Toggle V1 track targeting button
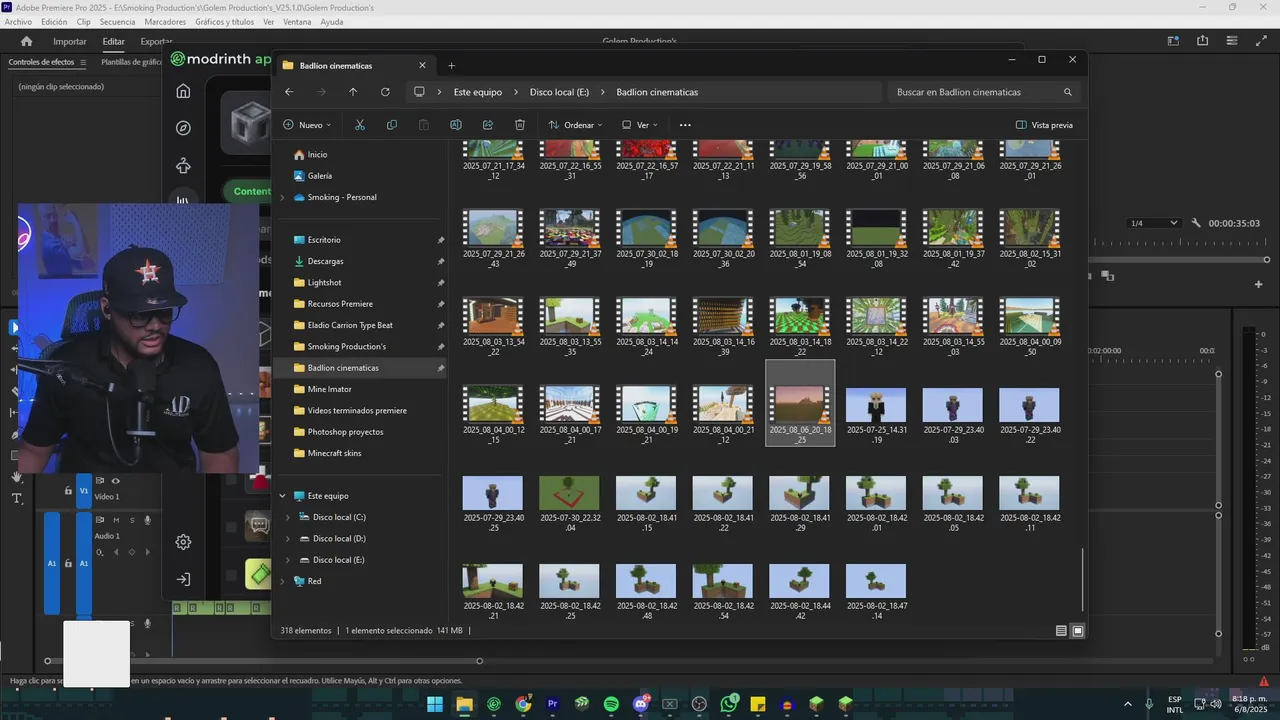The image size is (1280, 720). click(84, 491)
